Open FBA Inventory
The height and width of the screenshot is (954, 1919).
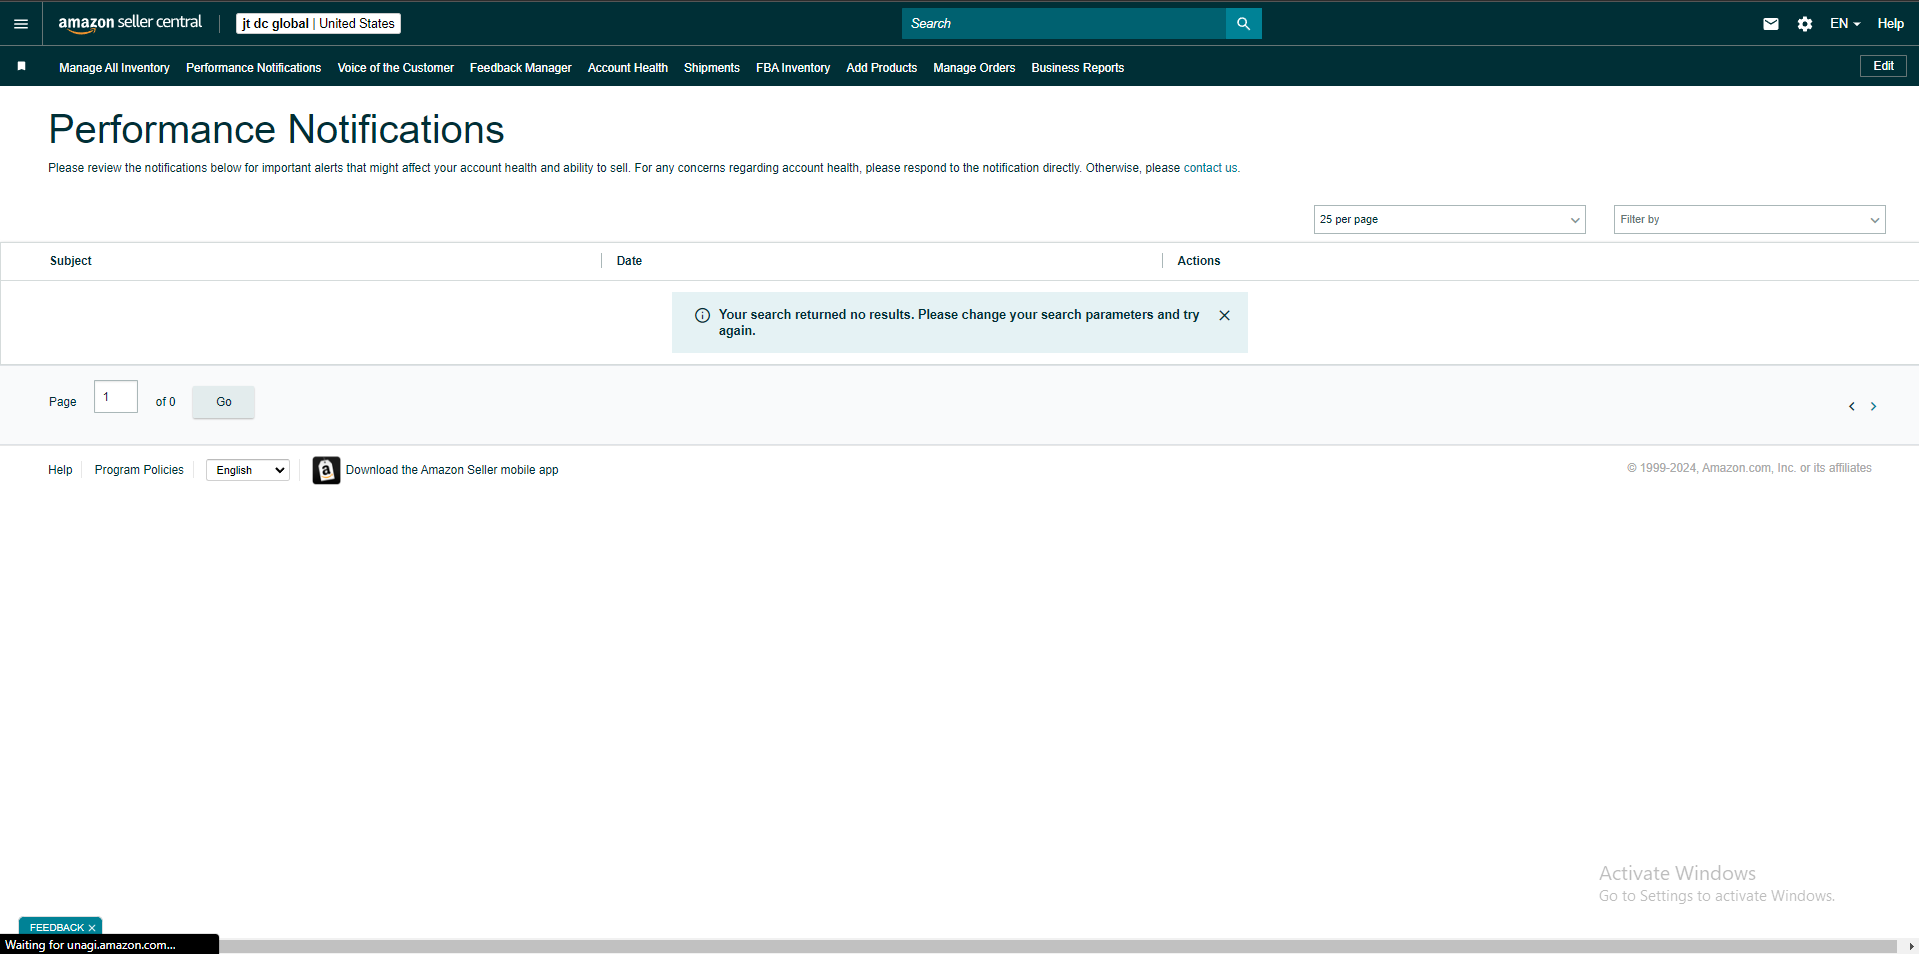(x=793, y=68)
